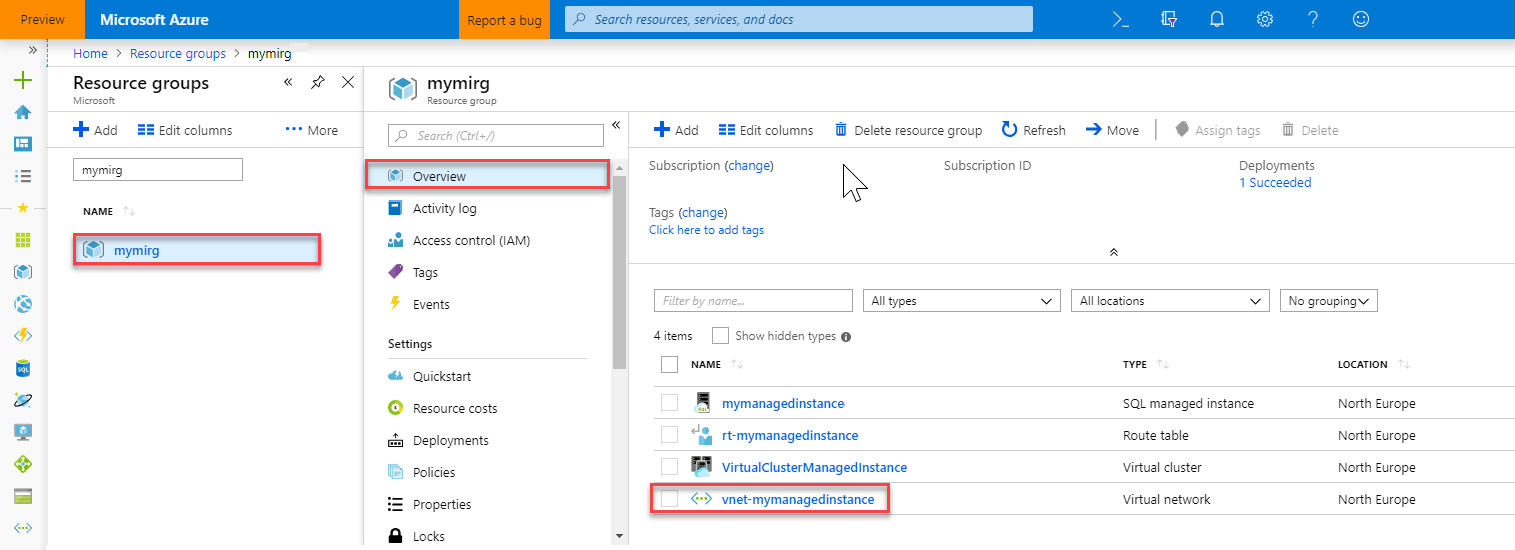Open SQL databases icon in sidebar
The width and height of the screenshot is (1515, 550).
[x=23, y=368]
